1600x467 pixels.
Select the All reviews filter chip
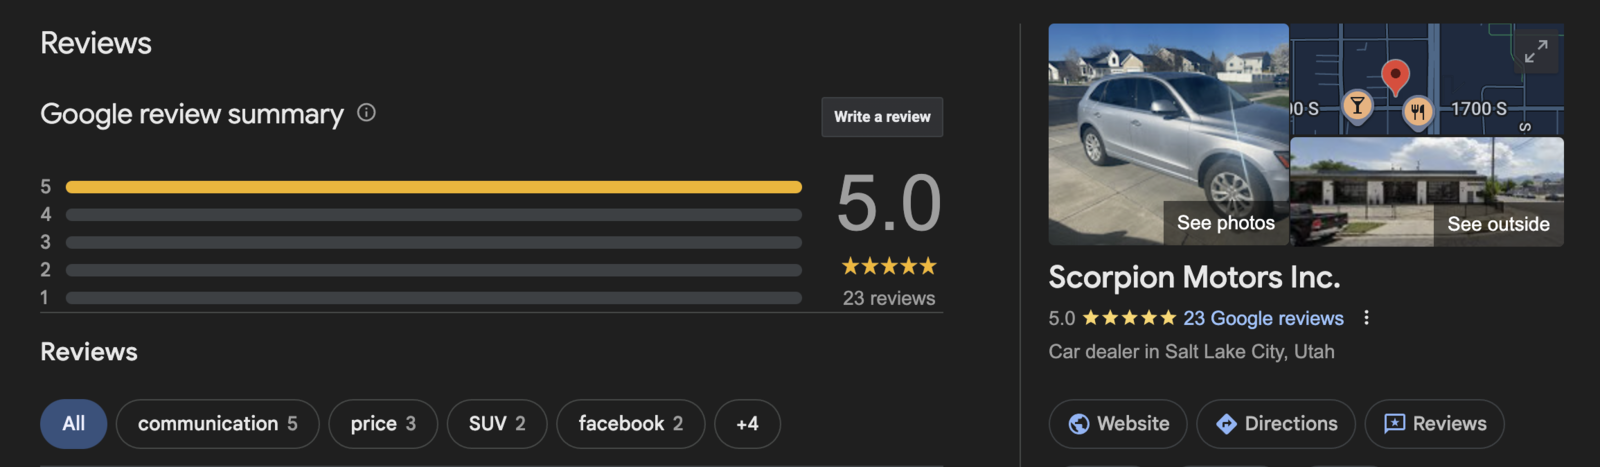(73, 424)
